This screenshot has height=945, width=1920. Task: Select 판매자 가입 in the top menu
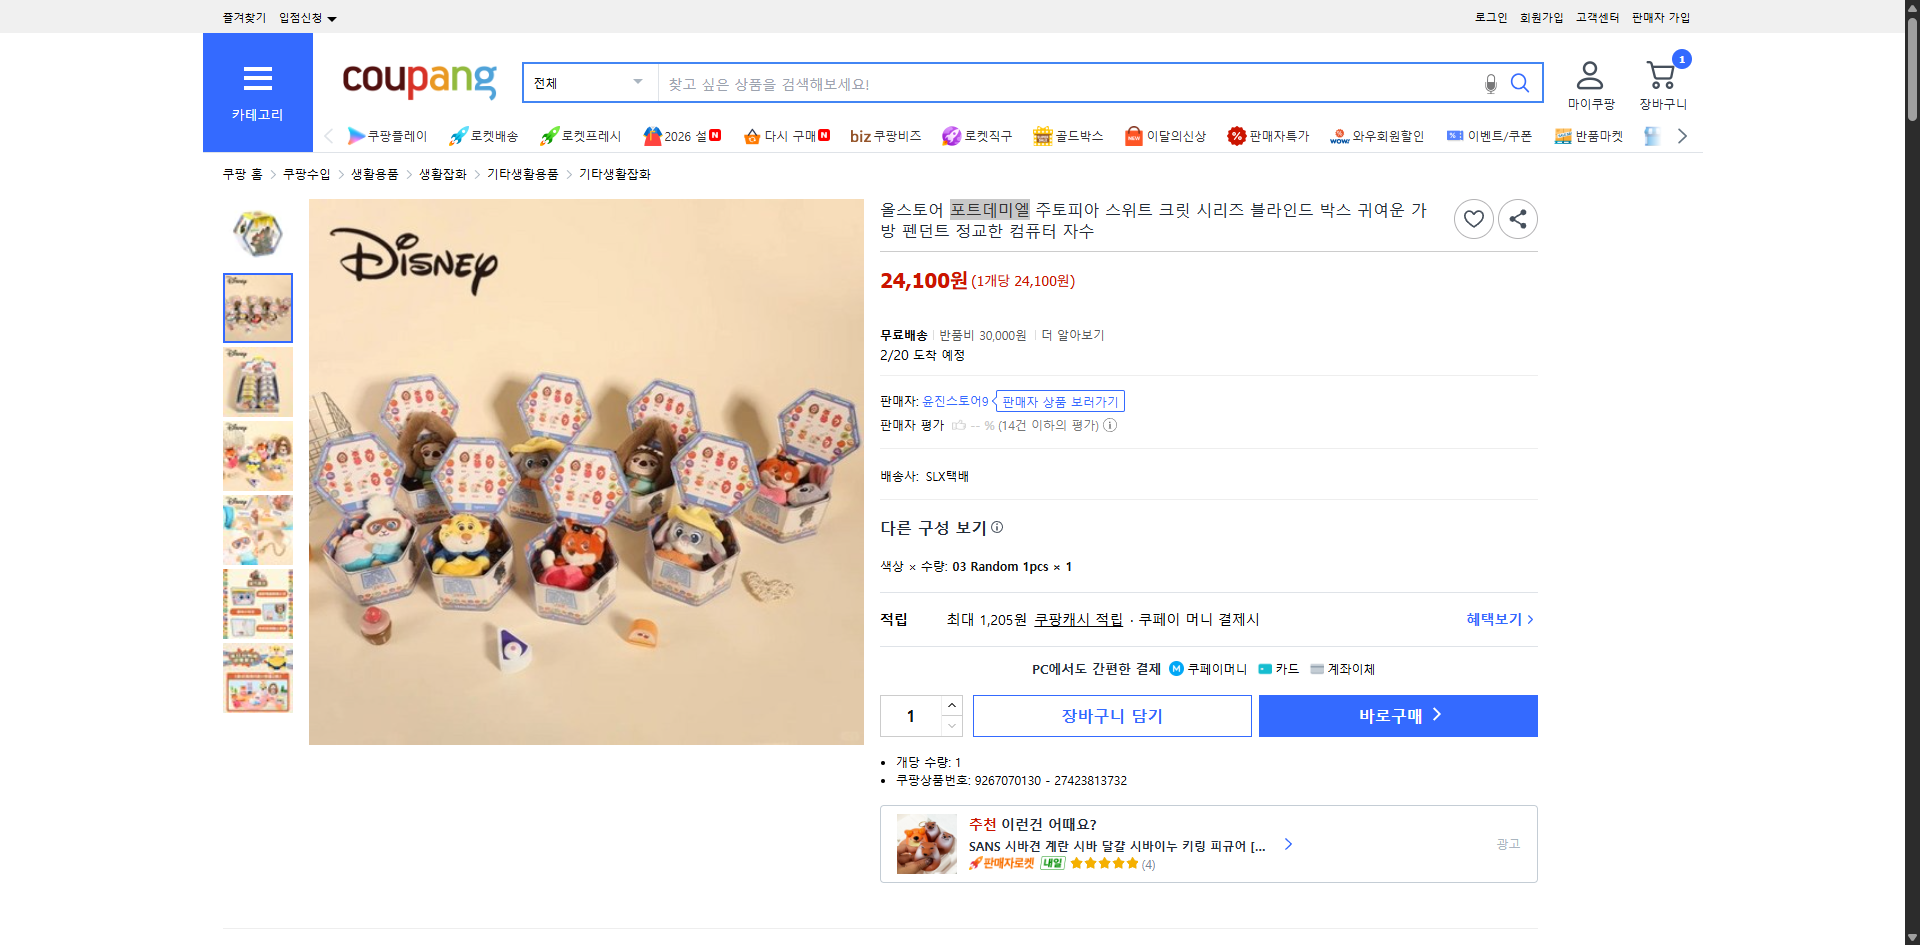1660,16
